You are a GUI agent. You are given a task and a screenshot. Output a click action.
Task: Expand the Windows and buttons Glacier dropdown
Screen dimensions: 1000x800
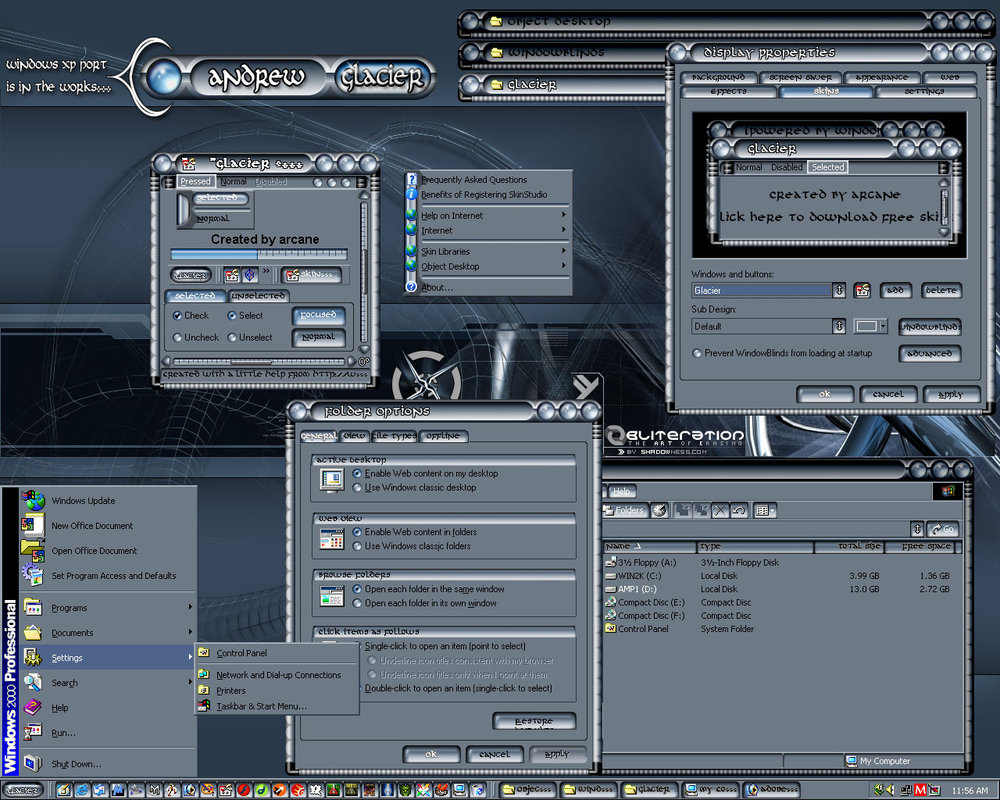[x=838, y=291]
